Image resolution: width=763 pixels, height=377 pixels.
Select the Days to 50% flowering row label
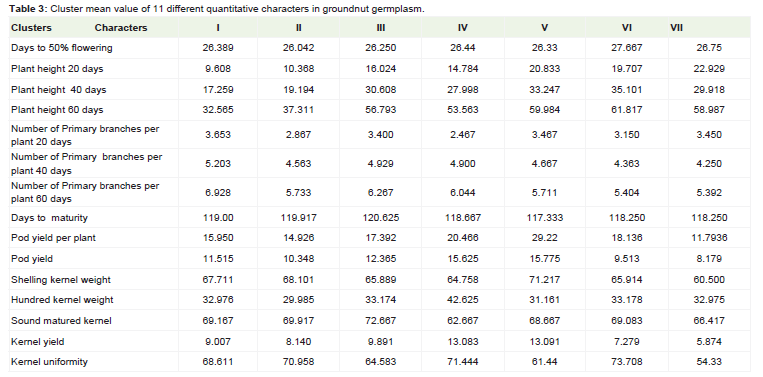point(62,48)
